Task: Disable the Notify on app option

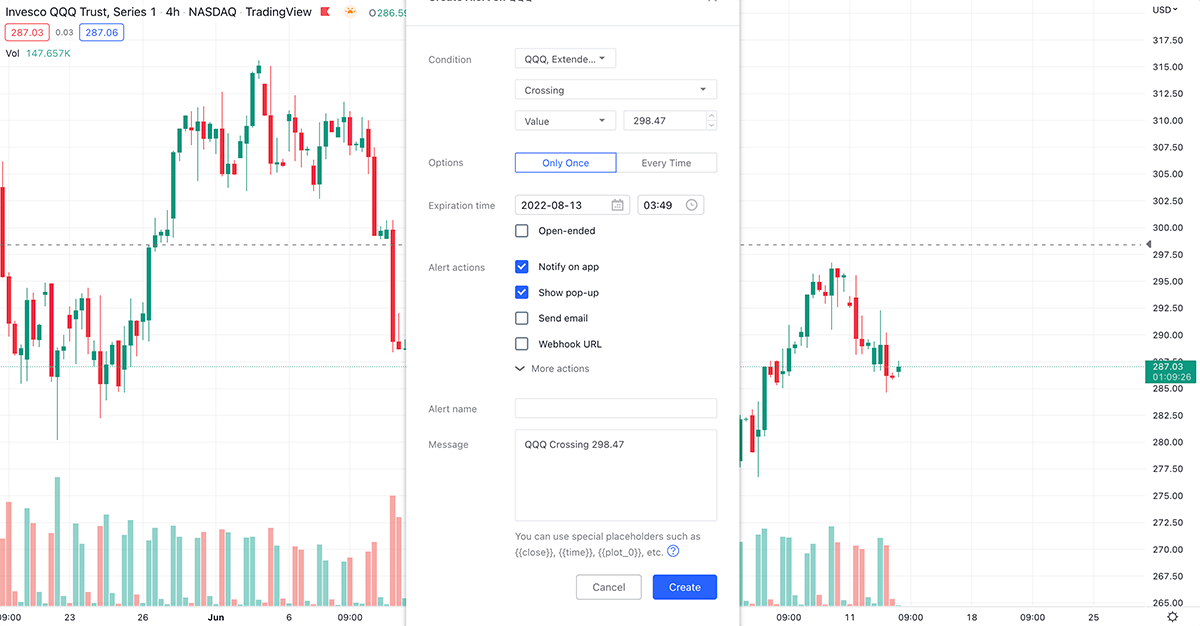Action: pos(521,266)
